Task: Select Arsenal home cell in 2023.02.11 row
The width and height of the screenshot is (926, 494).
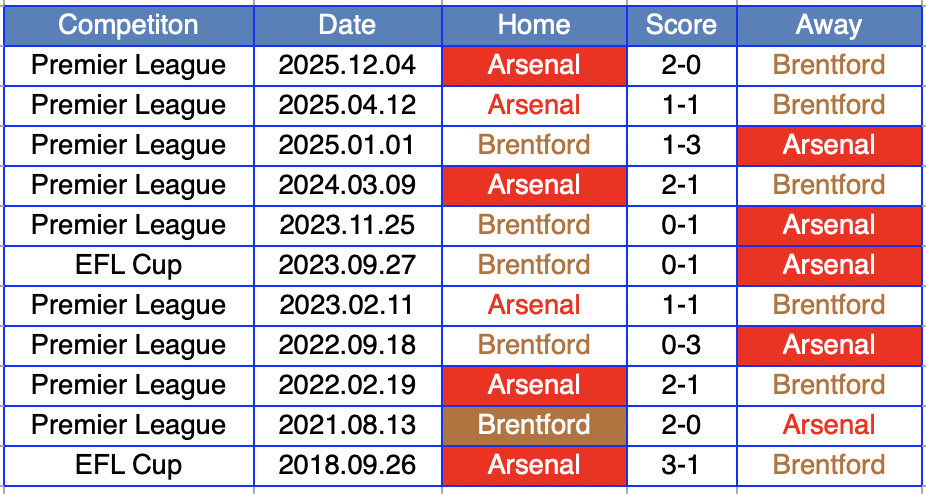Action: point(534,305)
